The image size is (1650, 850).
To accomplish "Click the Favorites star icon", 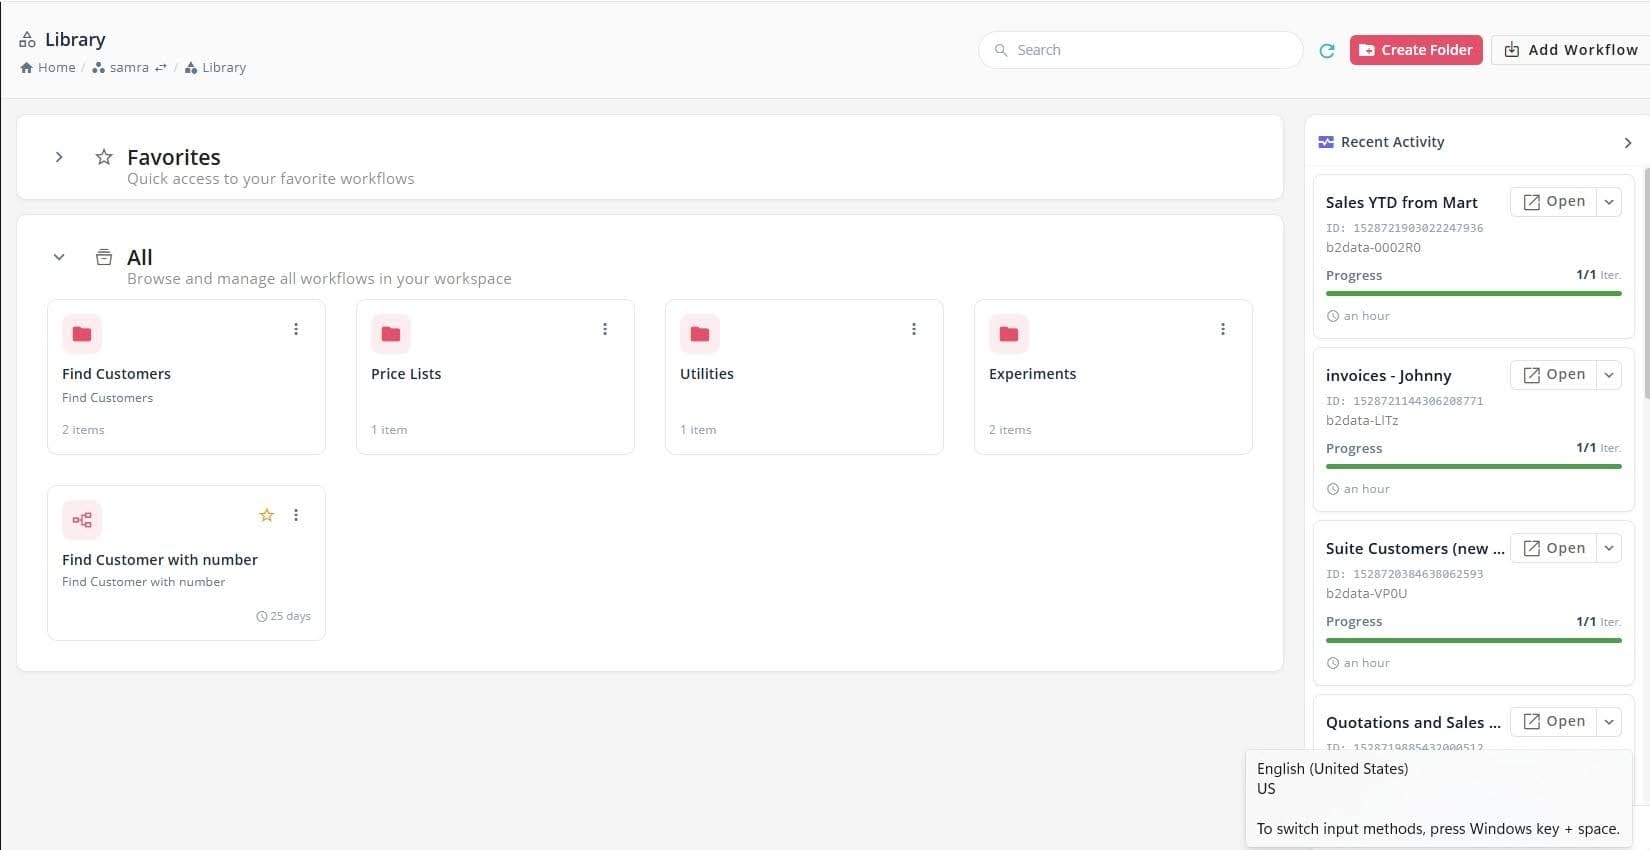I will 104,157.
